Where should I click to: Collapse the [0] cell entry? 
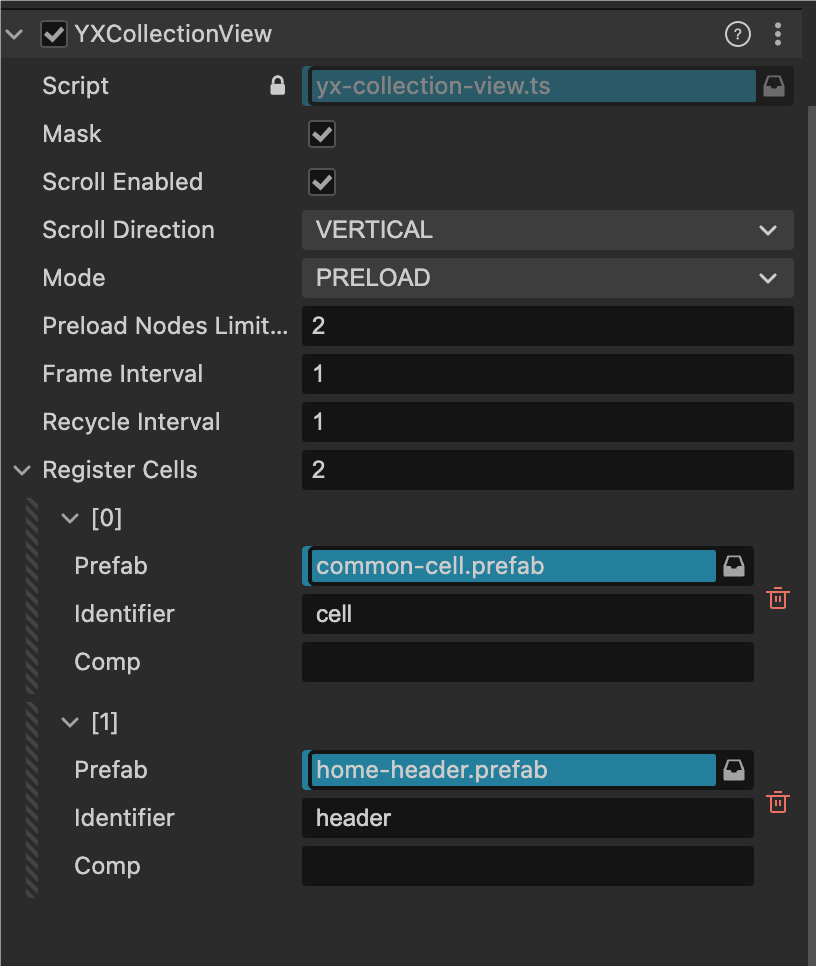point(70,518)
